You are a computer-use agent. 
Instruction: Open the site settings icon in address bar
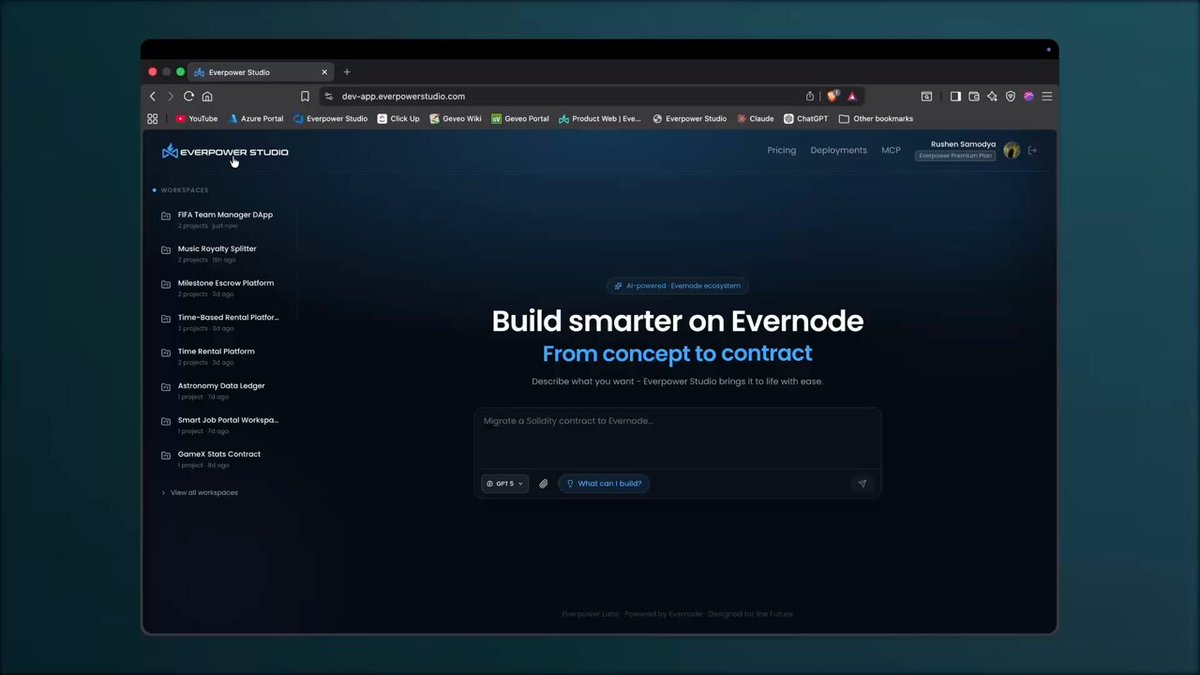(328, 96)
